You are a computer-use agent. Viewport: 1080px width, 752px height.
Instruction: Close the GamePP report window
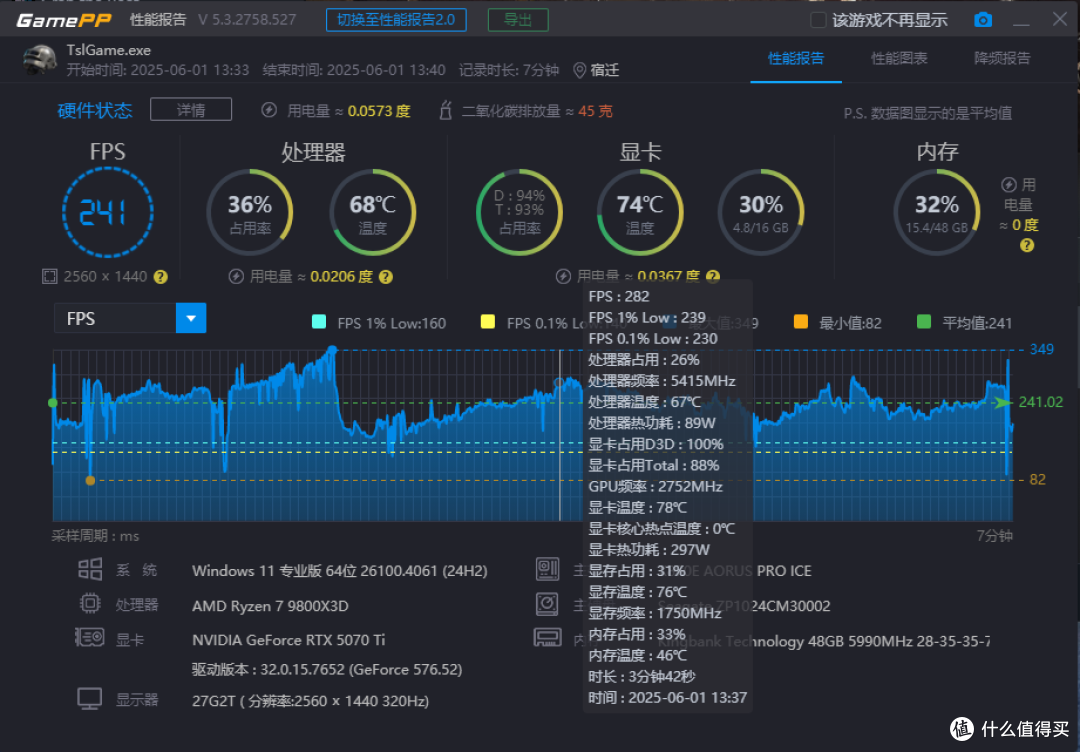[x=1060, y=19]
